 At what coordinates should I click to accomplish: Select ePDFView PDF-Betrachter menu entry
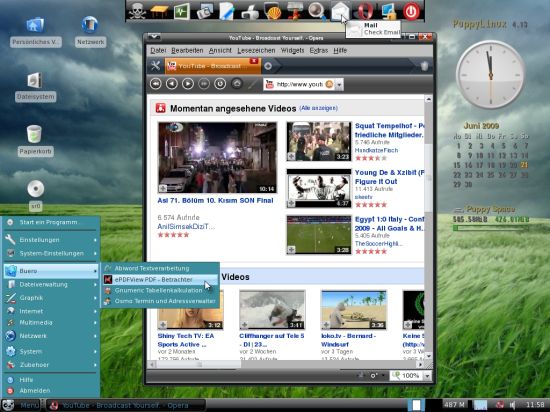click(160, 279)
